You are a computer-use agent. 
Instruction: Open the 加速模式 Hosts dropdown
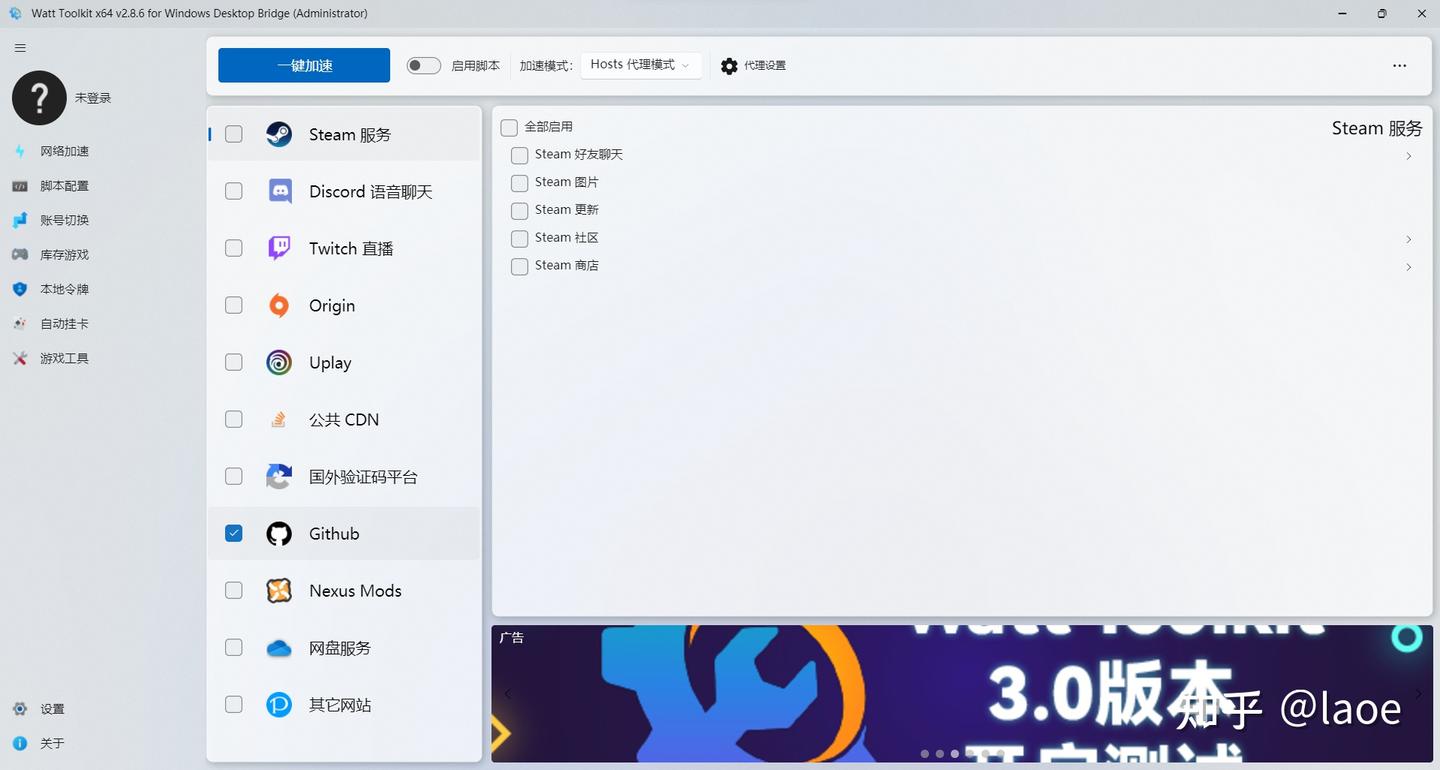[x=640, y=65]
